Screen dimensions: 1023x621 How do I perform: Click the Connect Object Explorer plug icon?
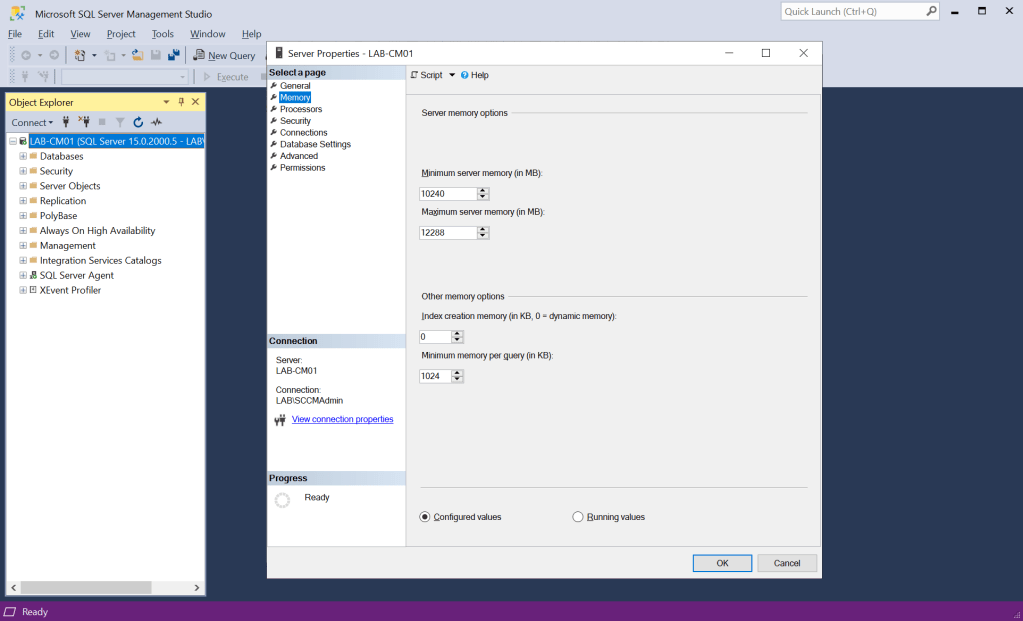[66, 122]
